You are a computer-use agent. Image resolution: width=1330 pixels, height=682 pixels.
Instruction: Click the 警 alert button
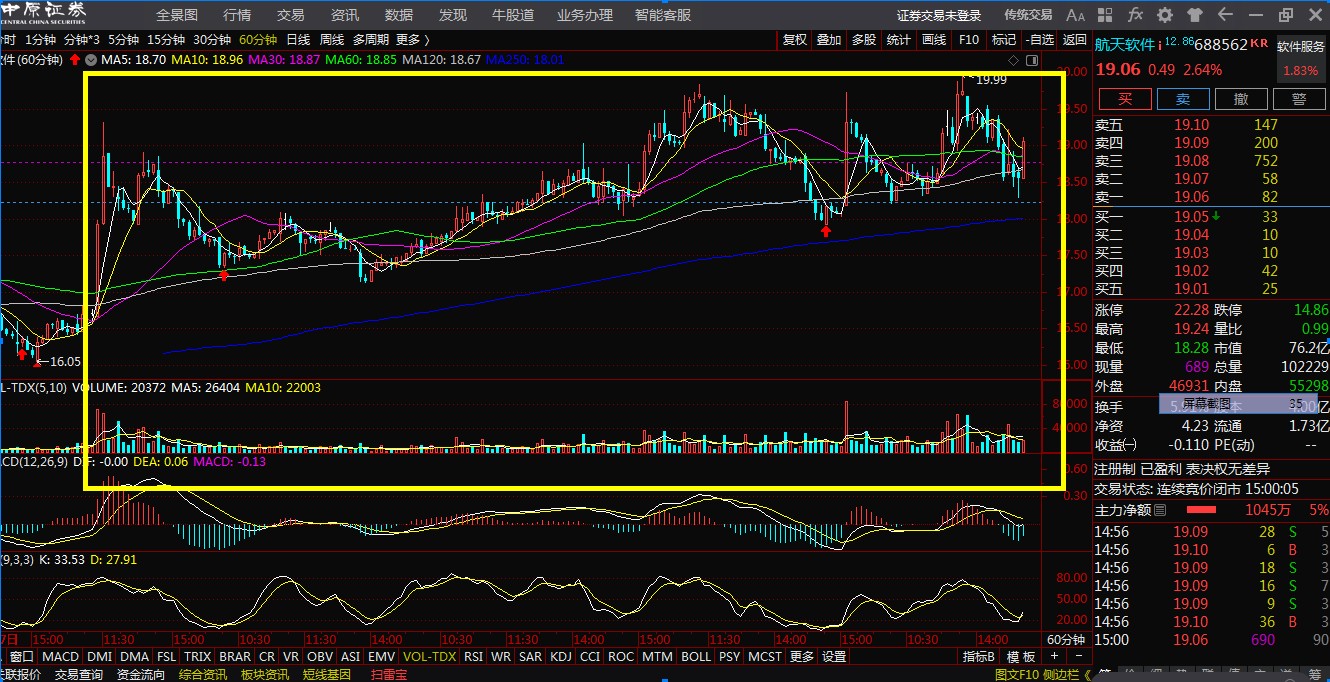pyautogui.click(x=1299, y=98)
